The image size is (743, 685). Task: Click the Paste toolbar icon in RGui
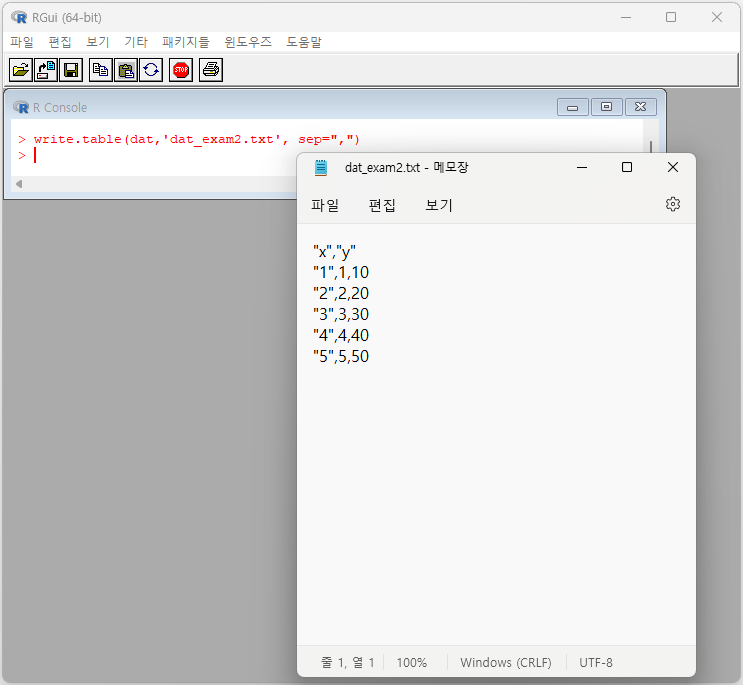[126, 70]
